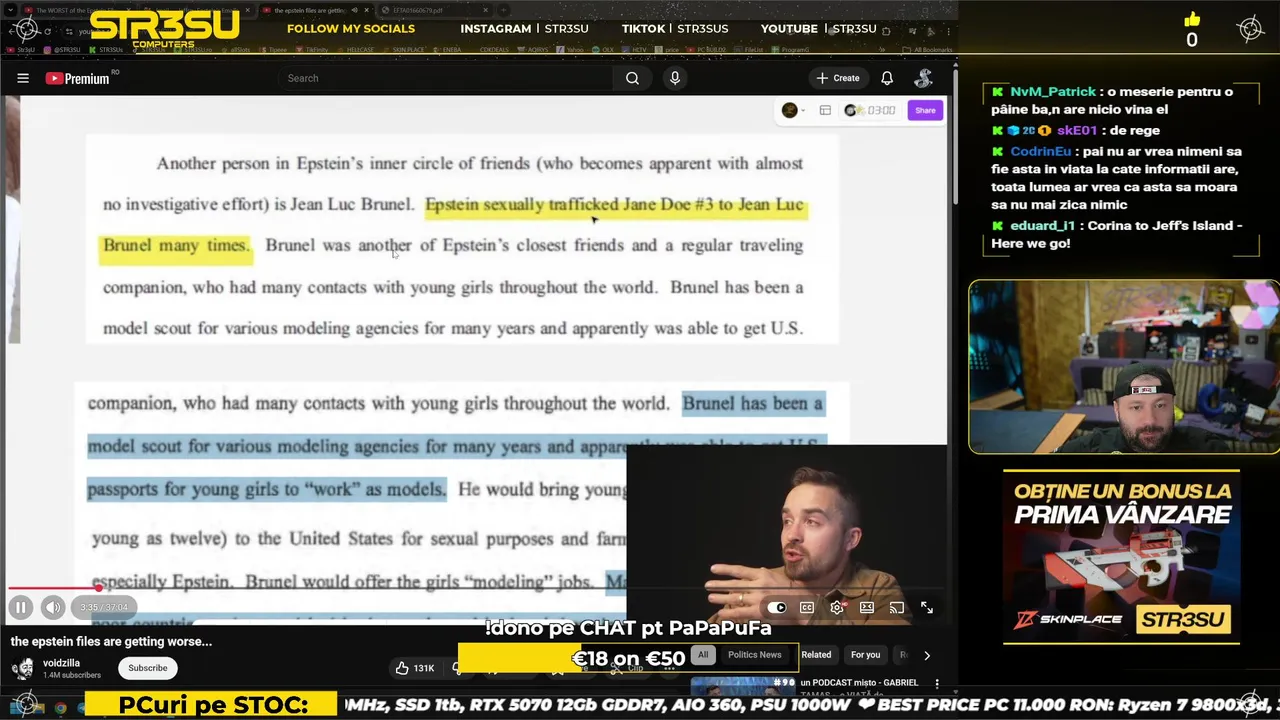Like the video with 131K likes

(x=416, y=668)
